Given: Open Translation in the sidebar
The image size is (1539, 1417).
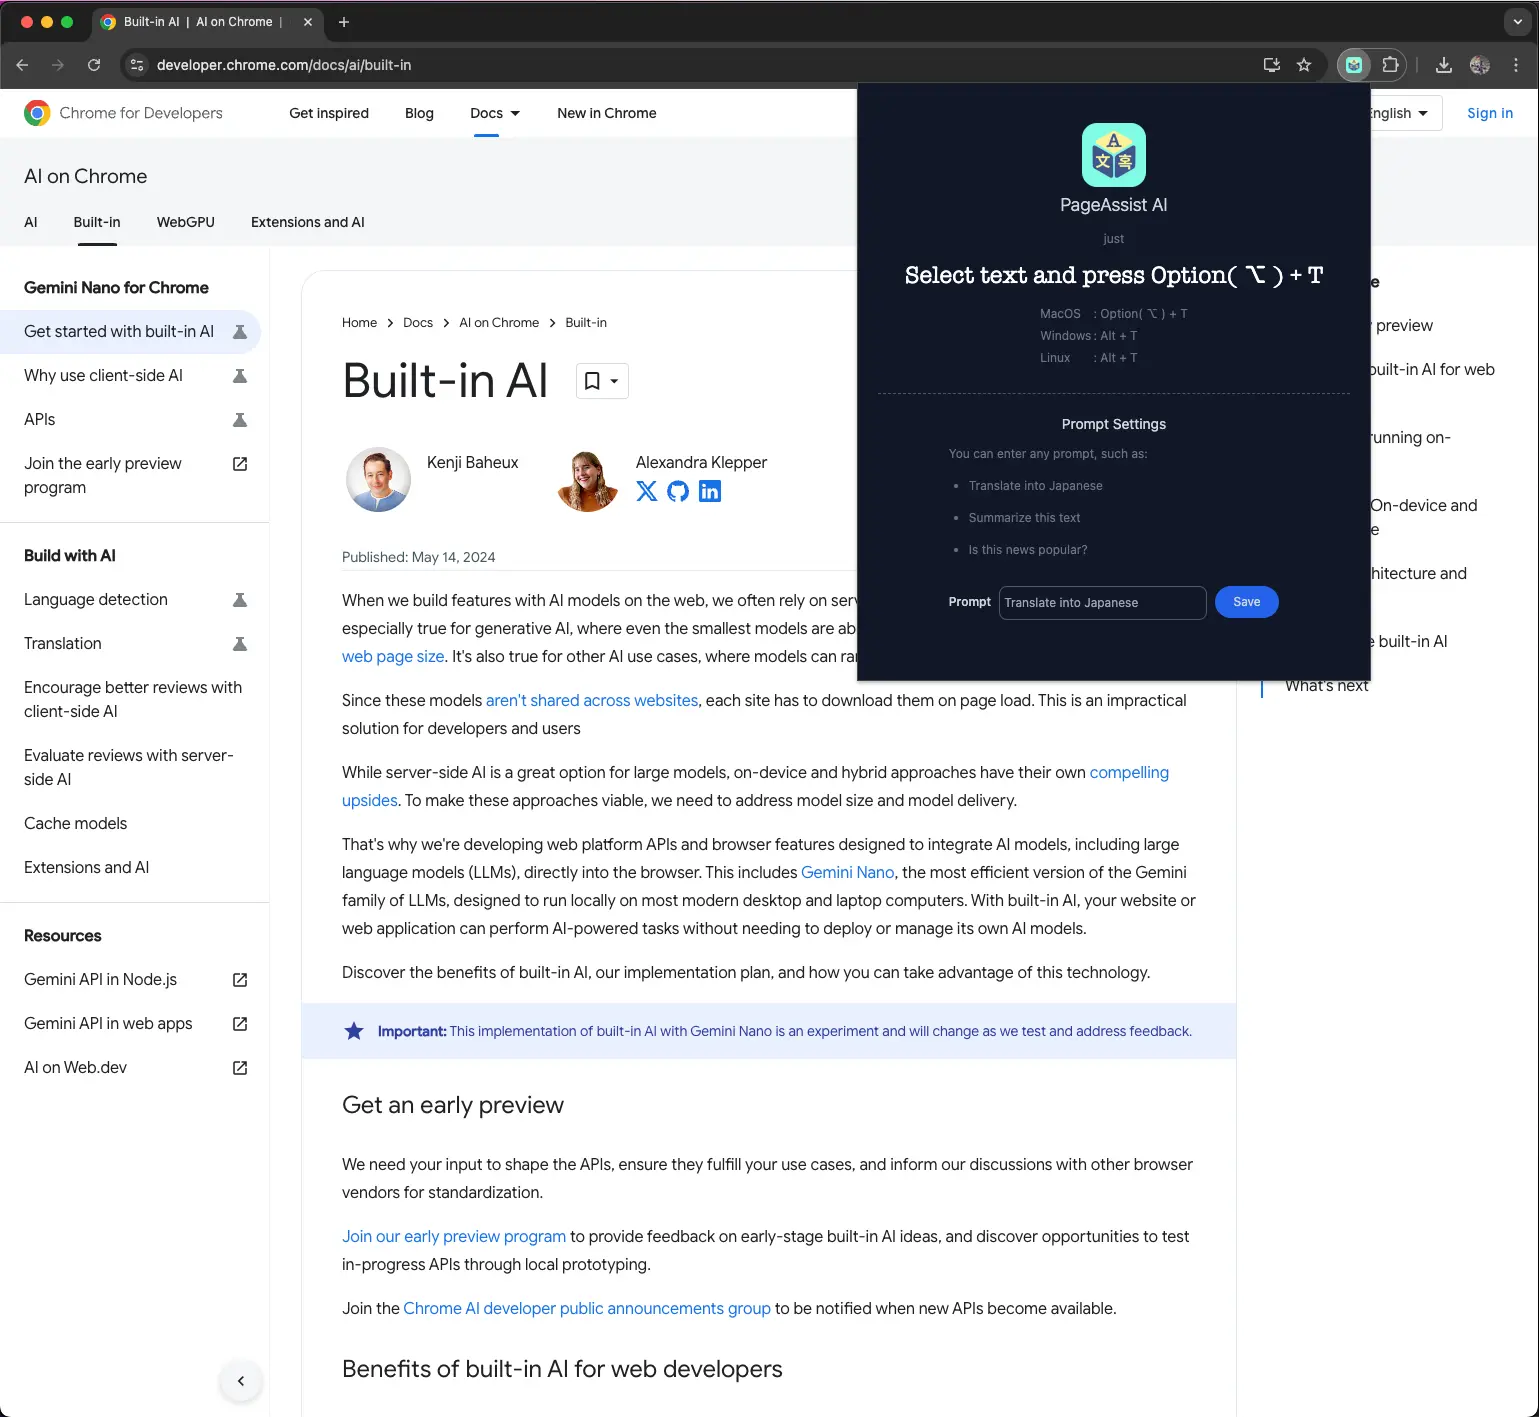Looking at the screenshot, I should pyautogui.click(x=63, y=643).
